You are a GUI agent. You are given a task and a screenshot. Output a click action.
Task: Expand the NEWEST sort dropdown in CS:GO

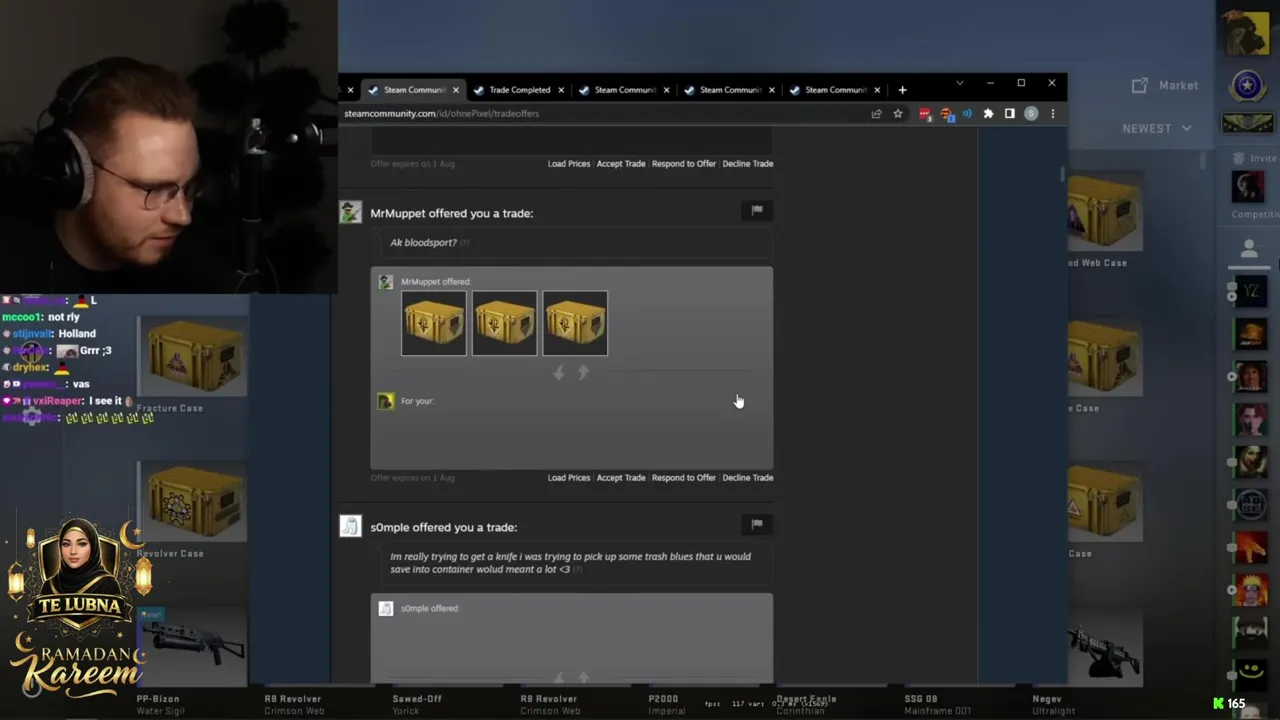(x=1157, y=128)
